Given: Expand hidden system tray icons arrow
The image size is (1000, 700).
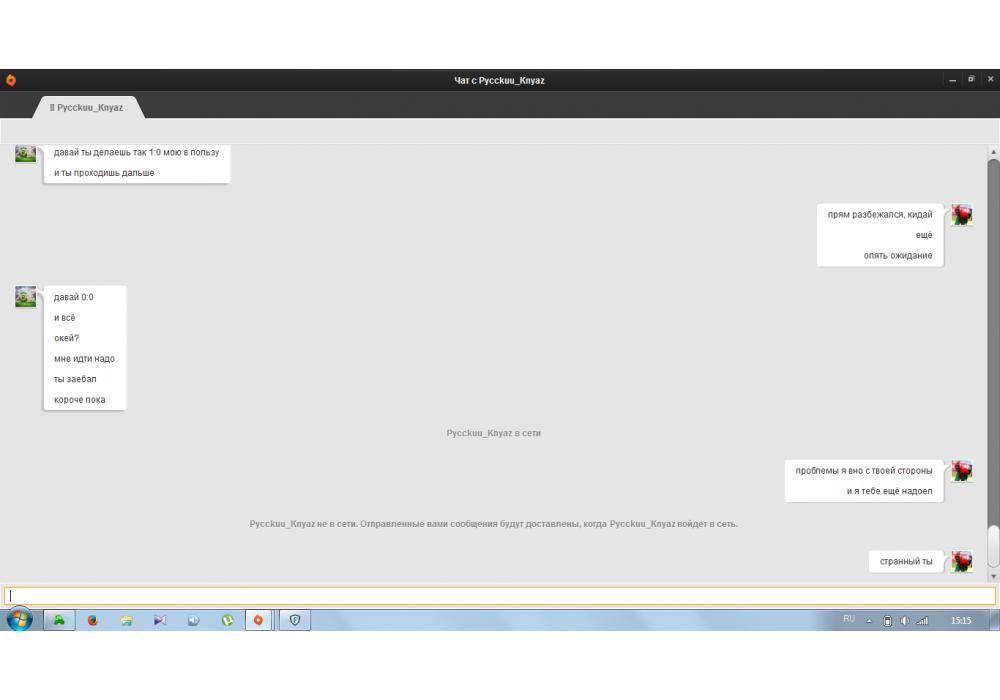Looking at the screenshot, I should point(870,621).
